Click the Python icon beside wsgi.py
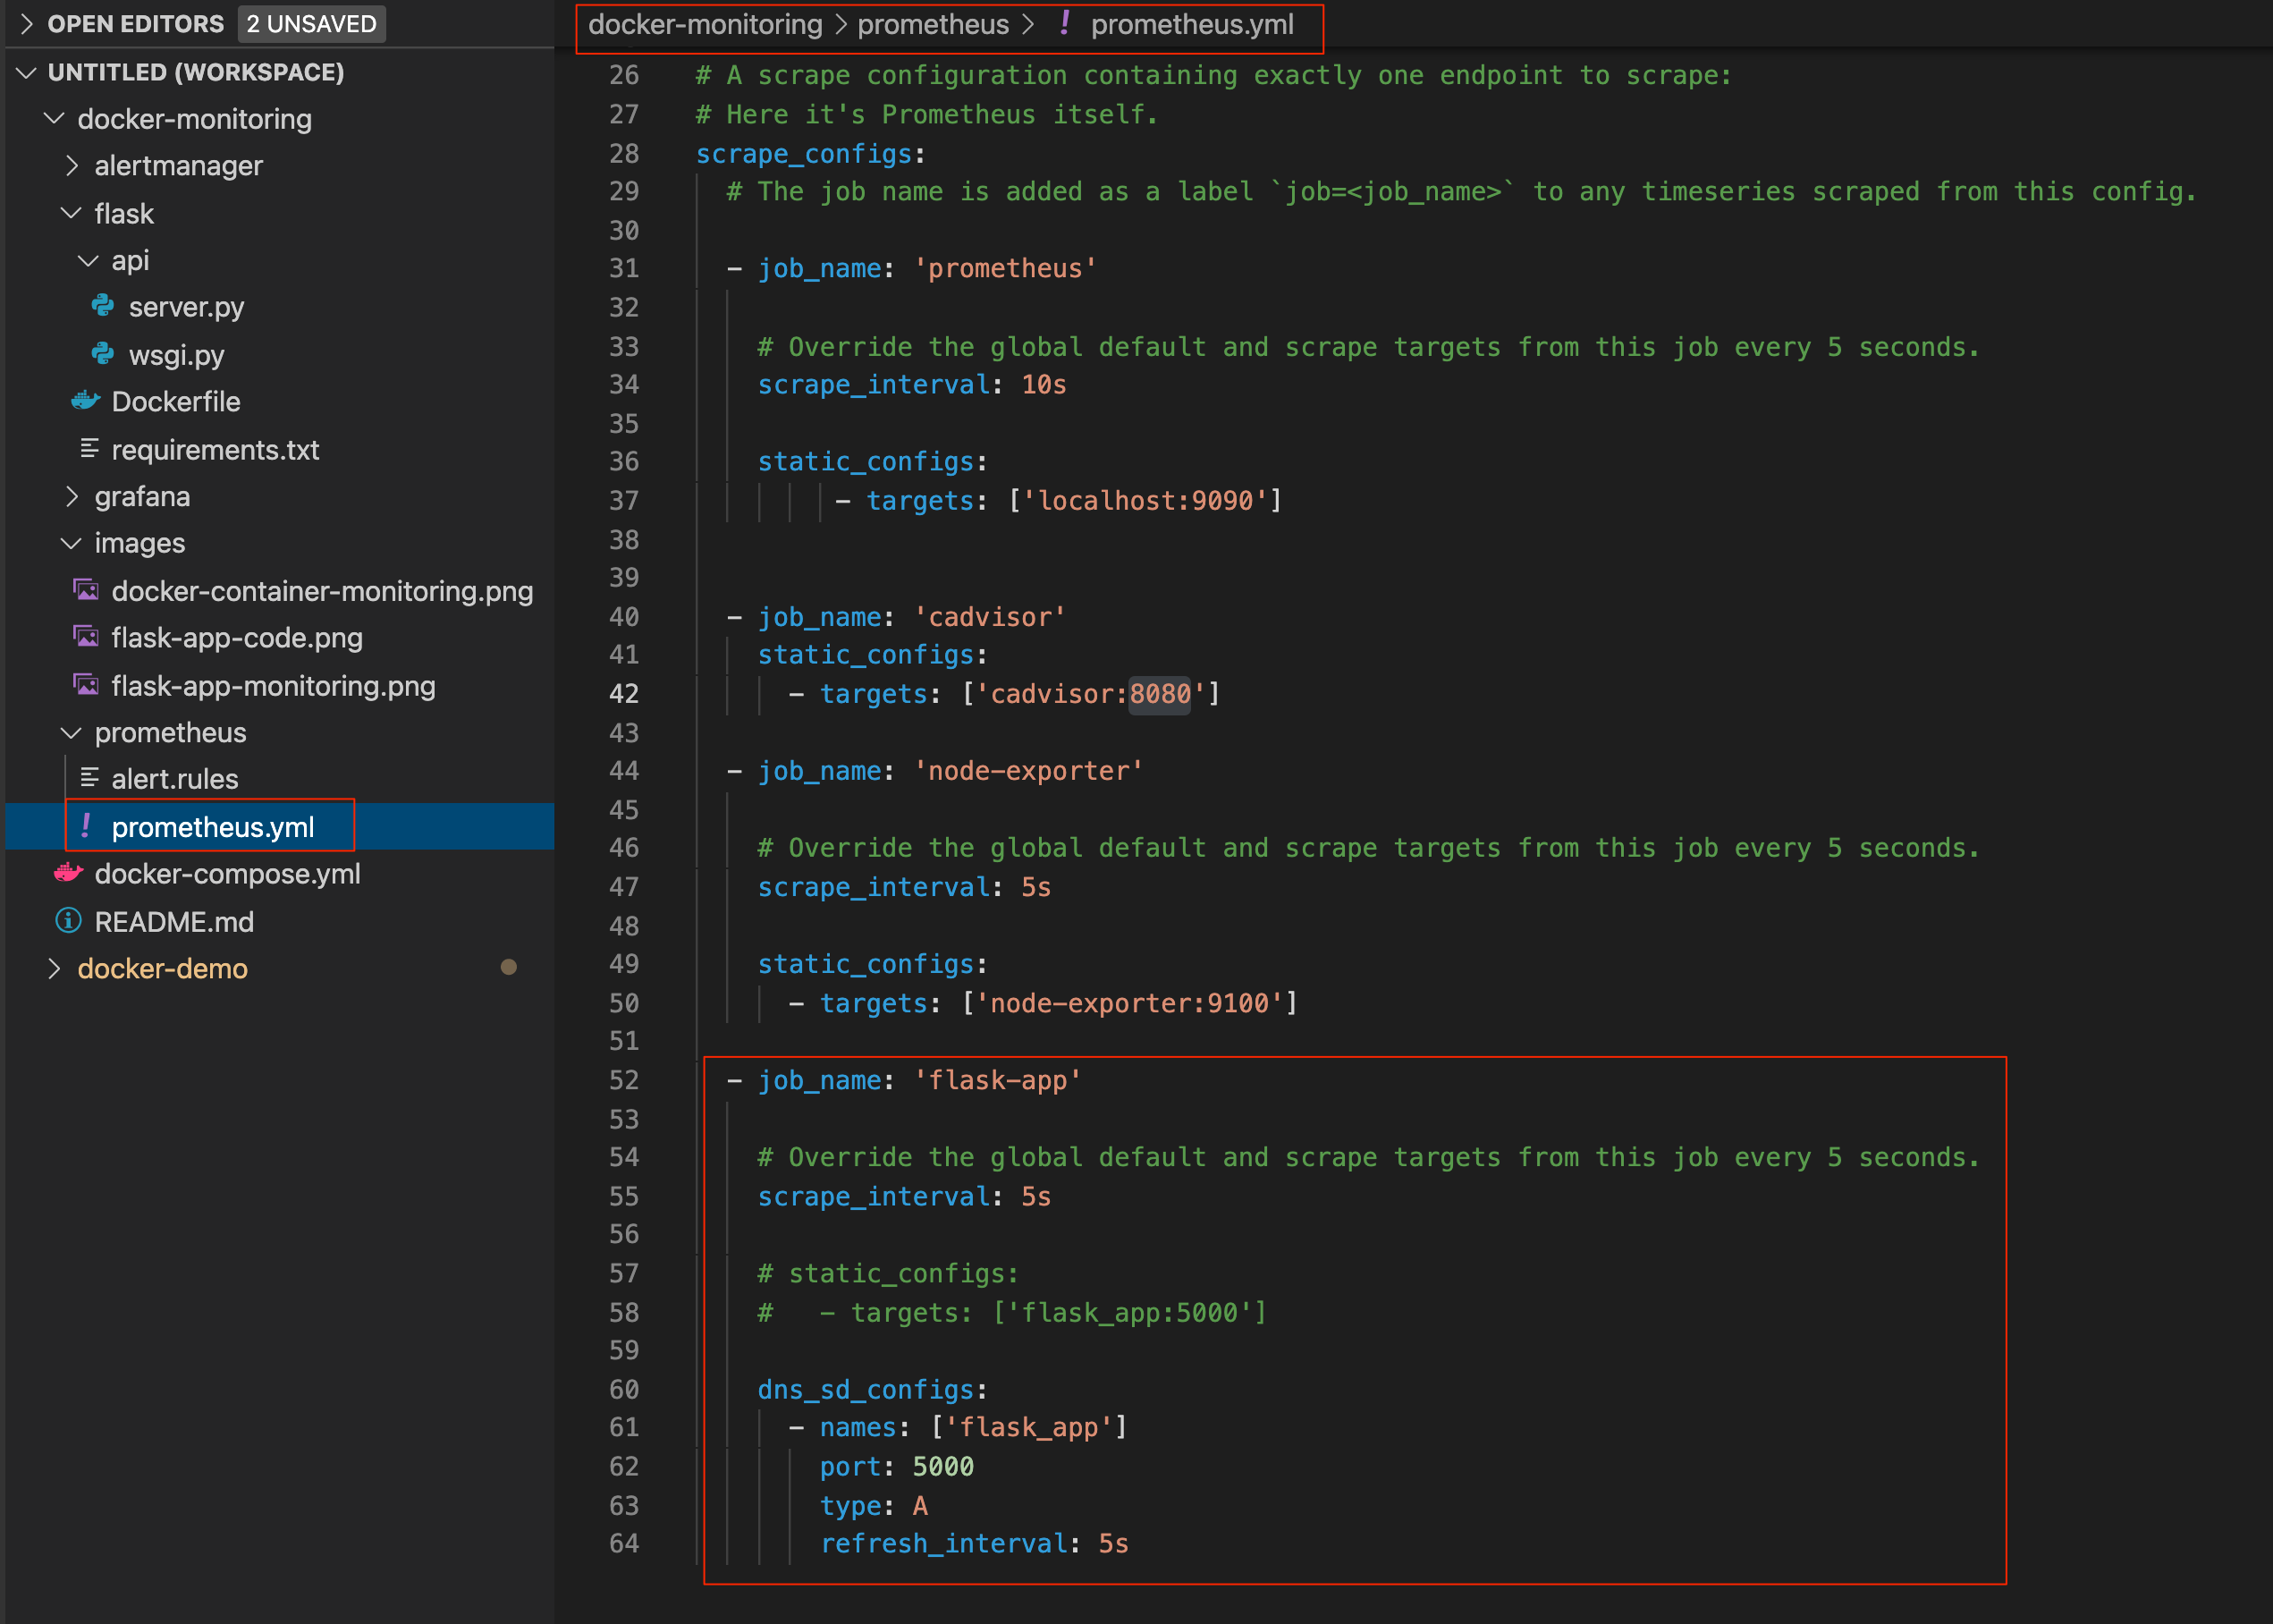Image resolution: width=2273 pixels, height=1624 pixels. click(102, 354)
